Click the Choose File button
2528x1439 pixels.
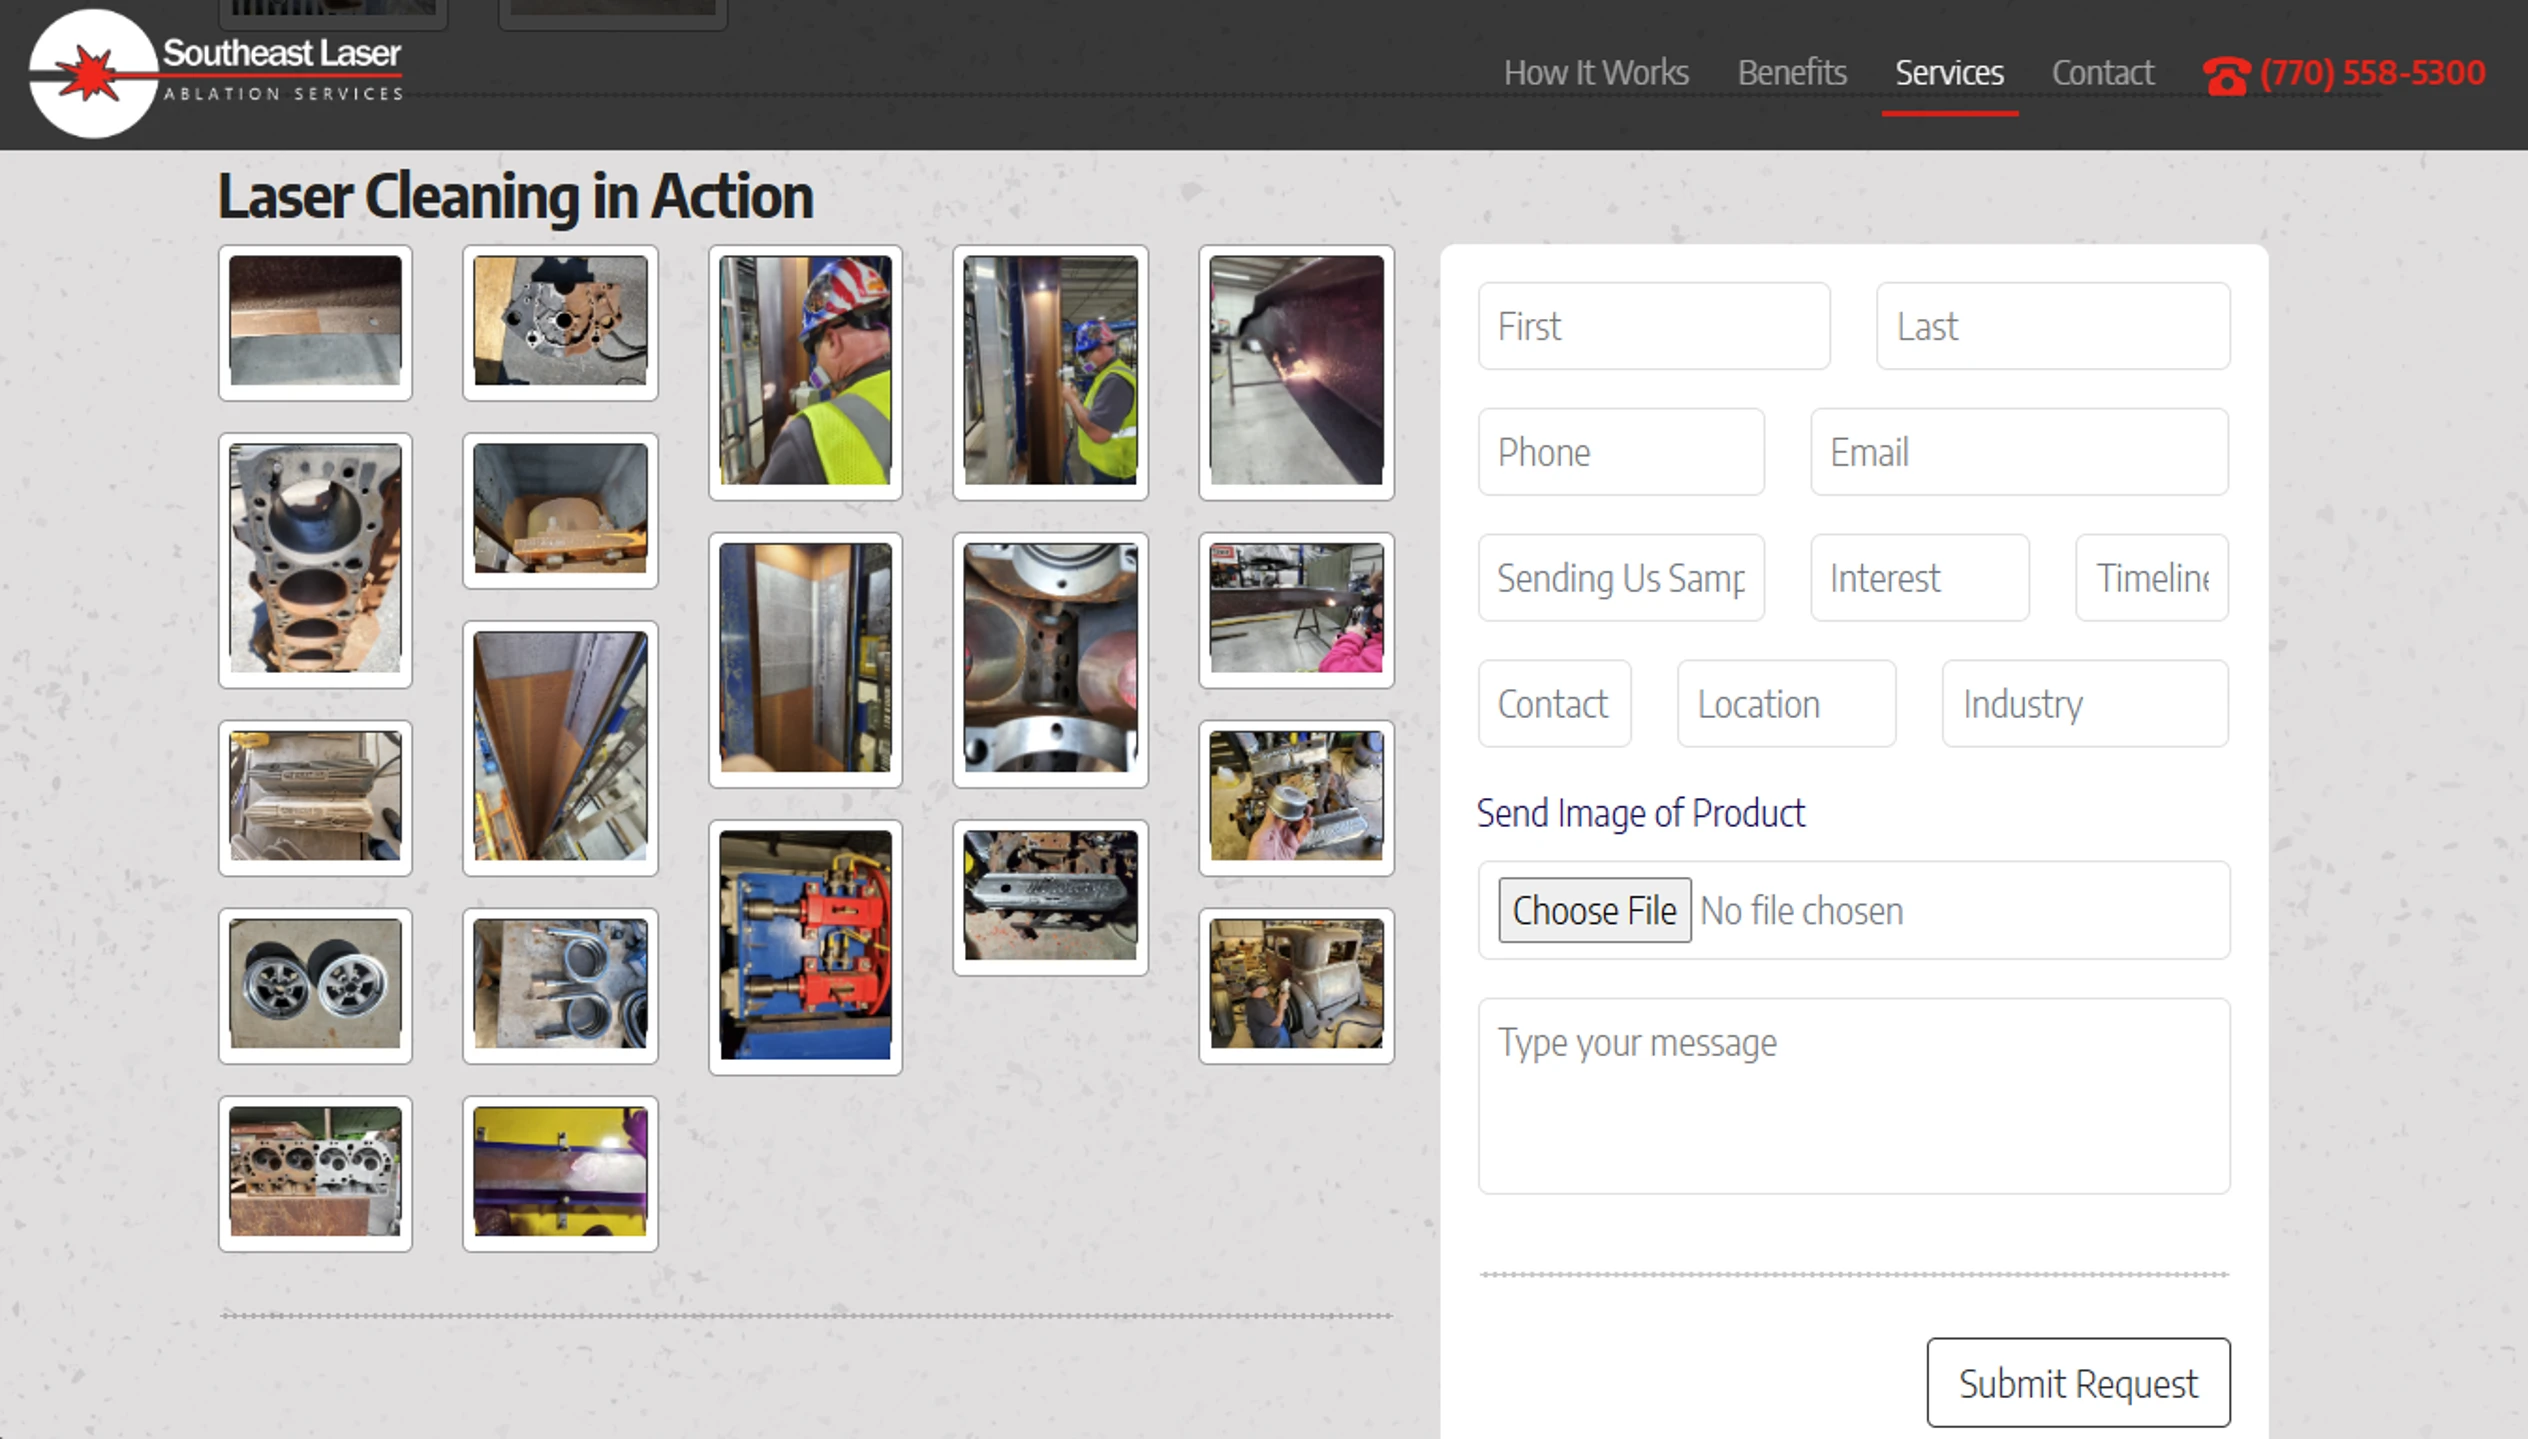1594,910
